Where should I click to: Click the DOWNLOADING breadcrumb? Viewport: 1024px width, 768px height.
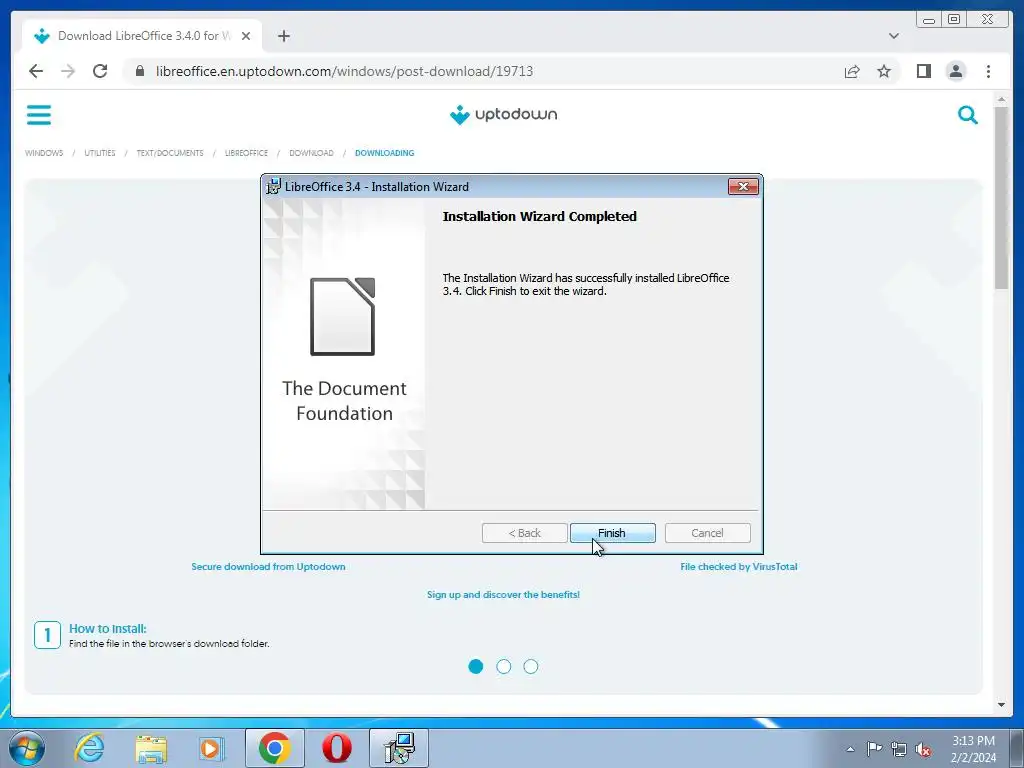point(384,153)
